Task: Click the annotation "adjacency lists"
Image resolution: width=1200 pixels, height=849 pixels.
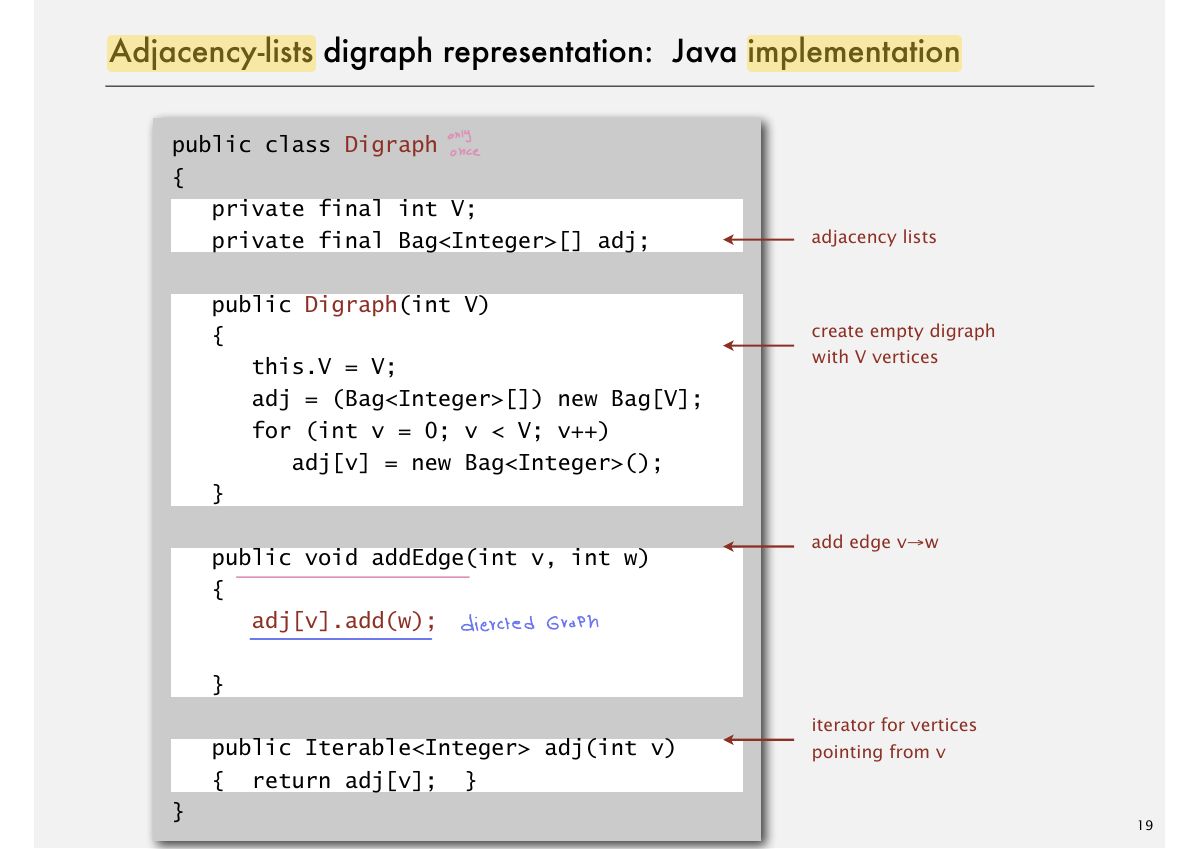Action: pyautogui.click(x=873, y=238)
